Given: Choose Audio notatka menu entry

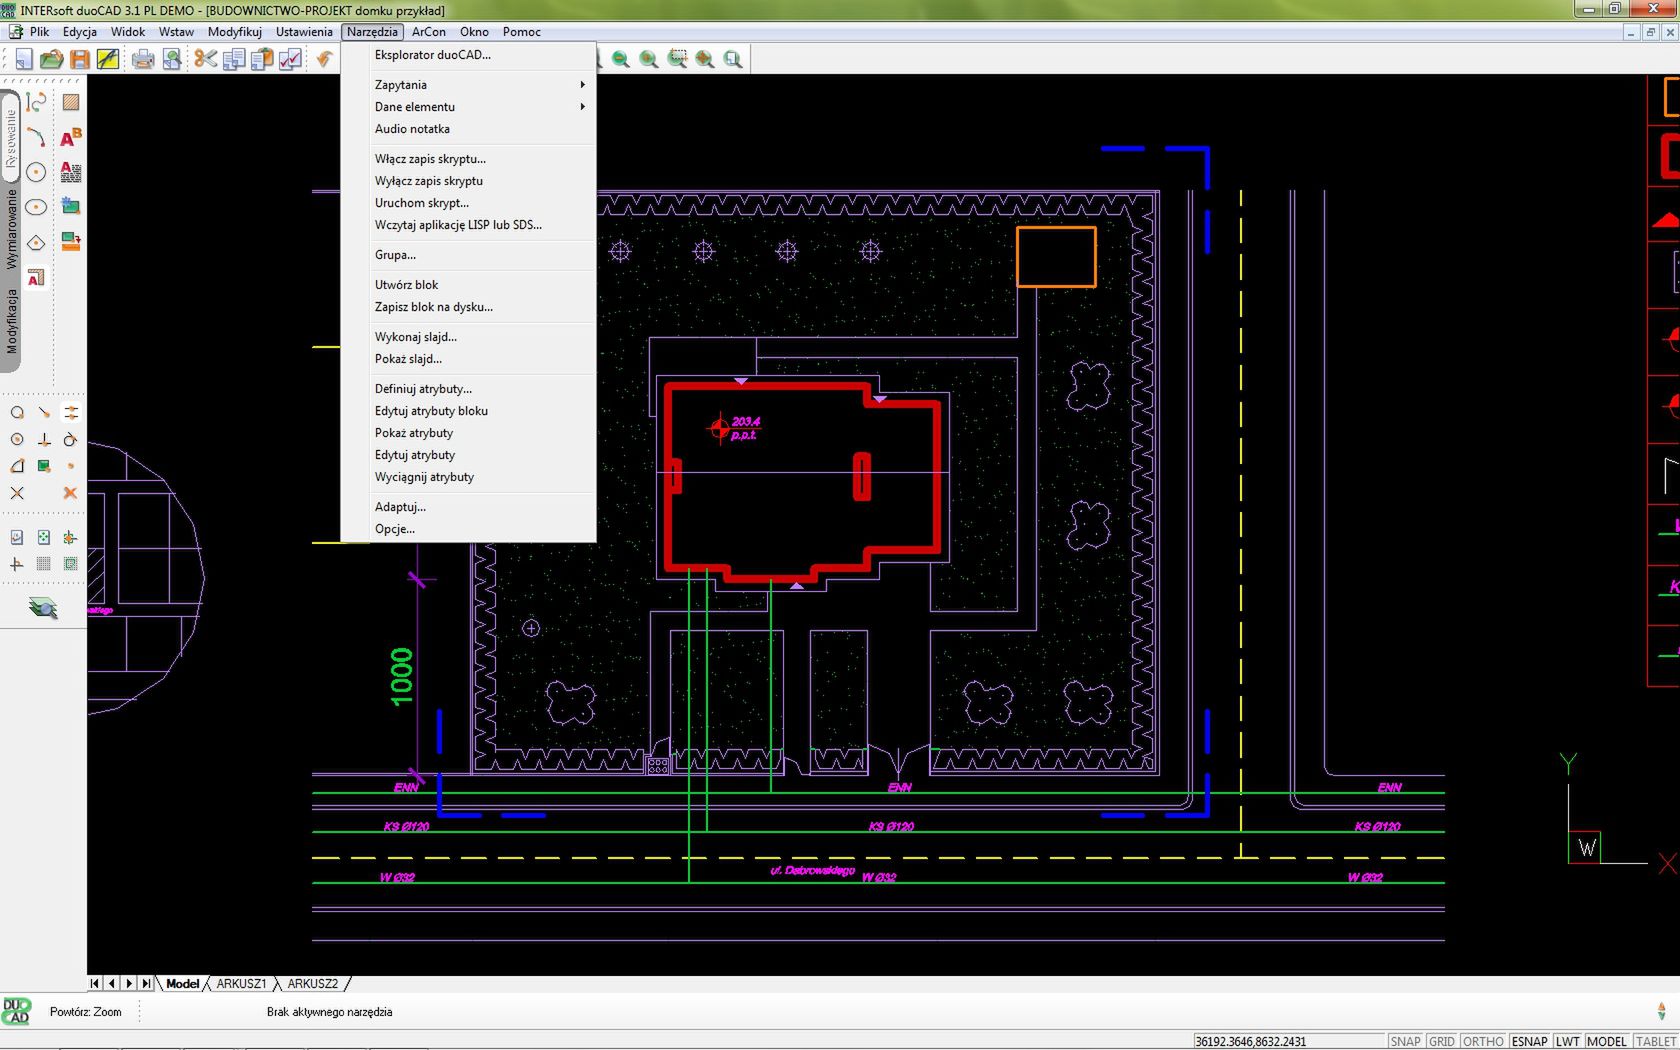Looking at the screenshot, I should tap(469, 129).
